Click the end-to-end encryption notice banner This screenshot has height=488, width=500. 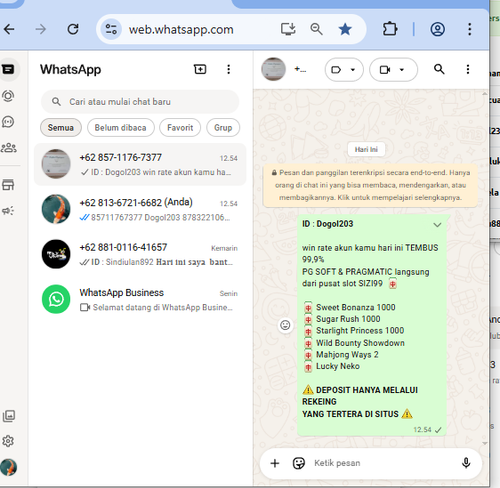click(x=370, y=185)
